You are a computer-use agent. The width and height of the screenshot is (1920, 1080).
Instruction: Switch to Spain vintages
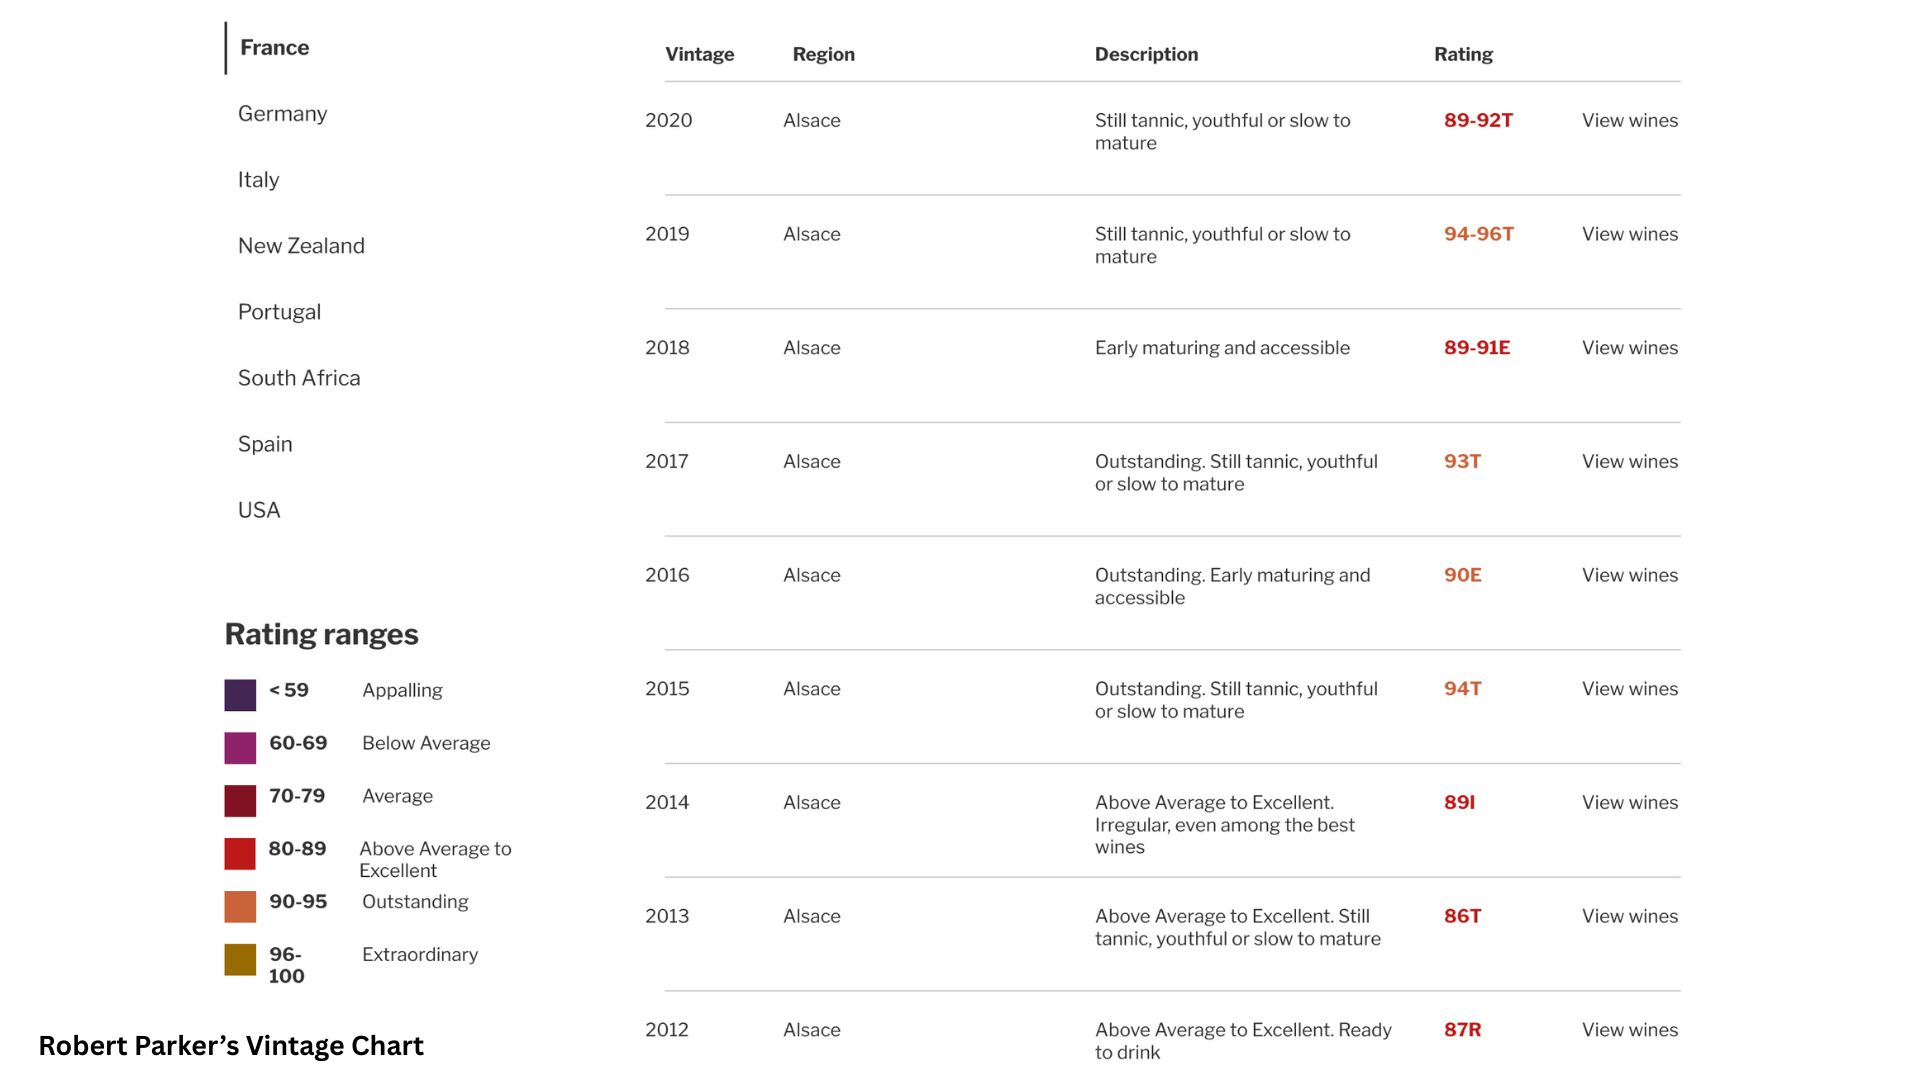coord(265,444)
